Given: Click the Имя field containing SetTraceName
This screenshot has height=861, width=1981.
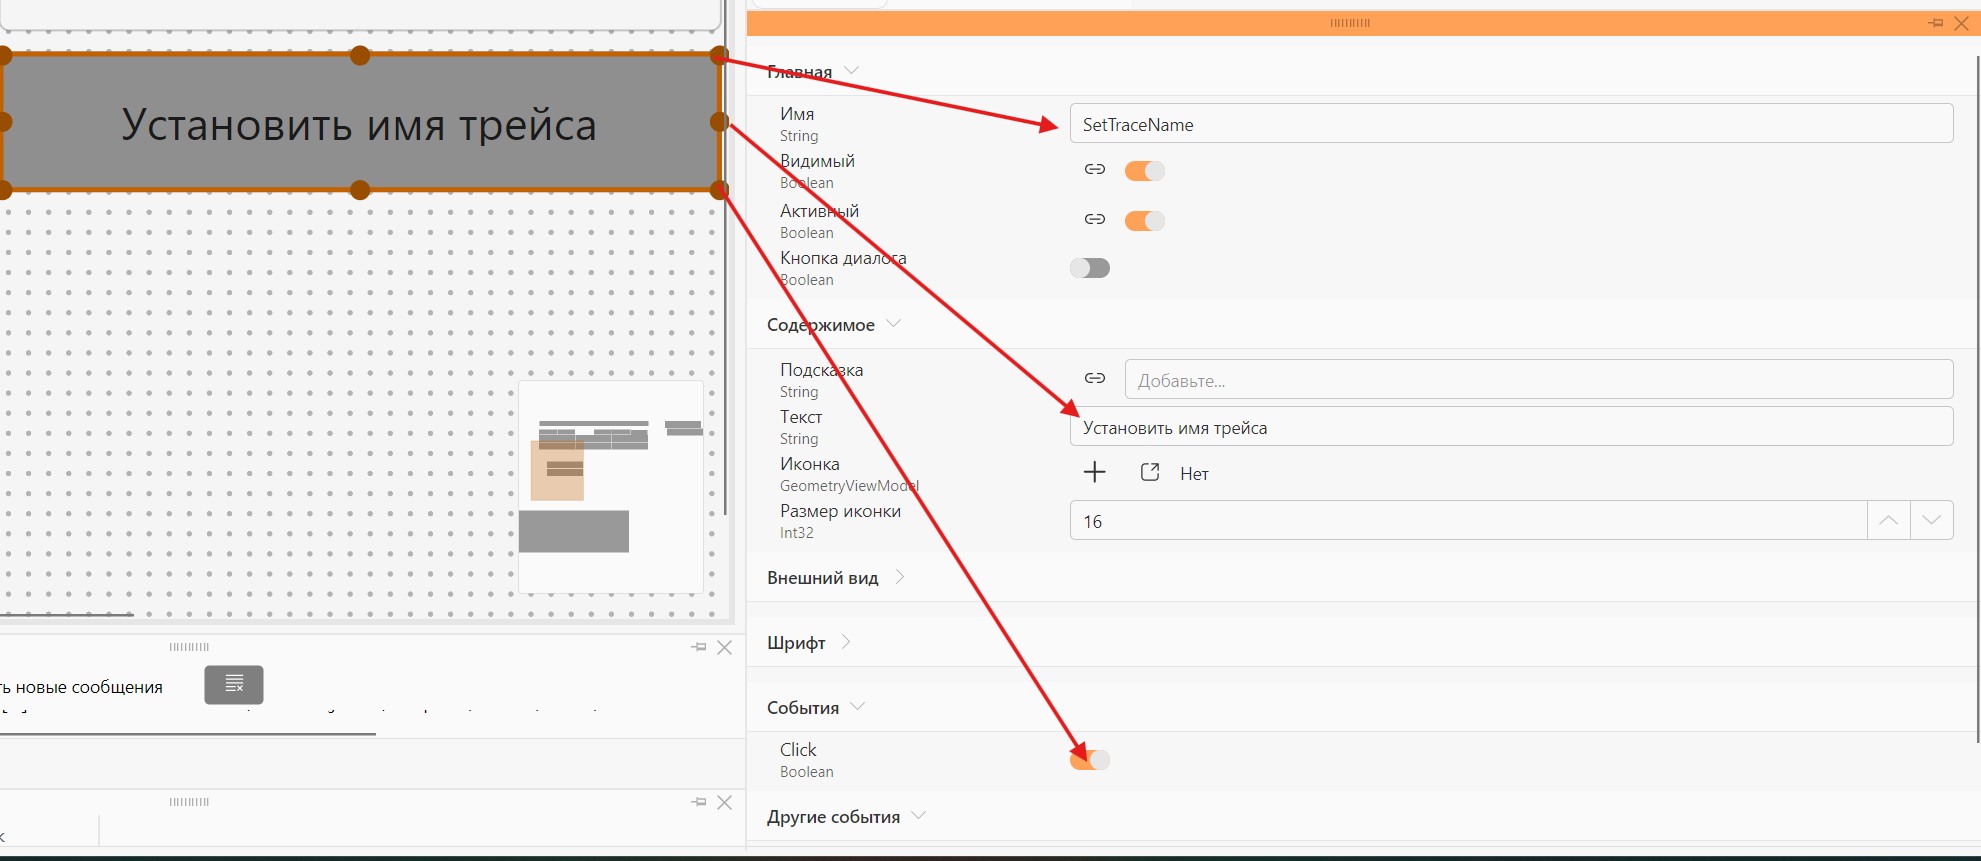Looking at the screenshot, I should tap(1511, 124).
